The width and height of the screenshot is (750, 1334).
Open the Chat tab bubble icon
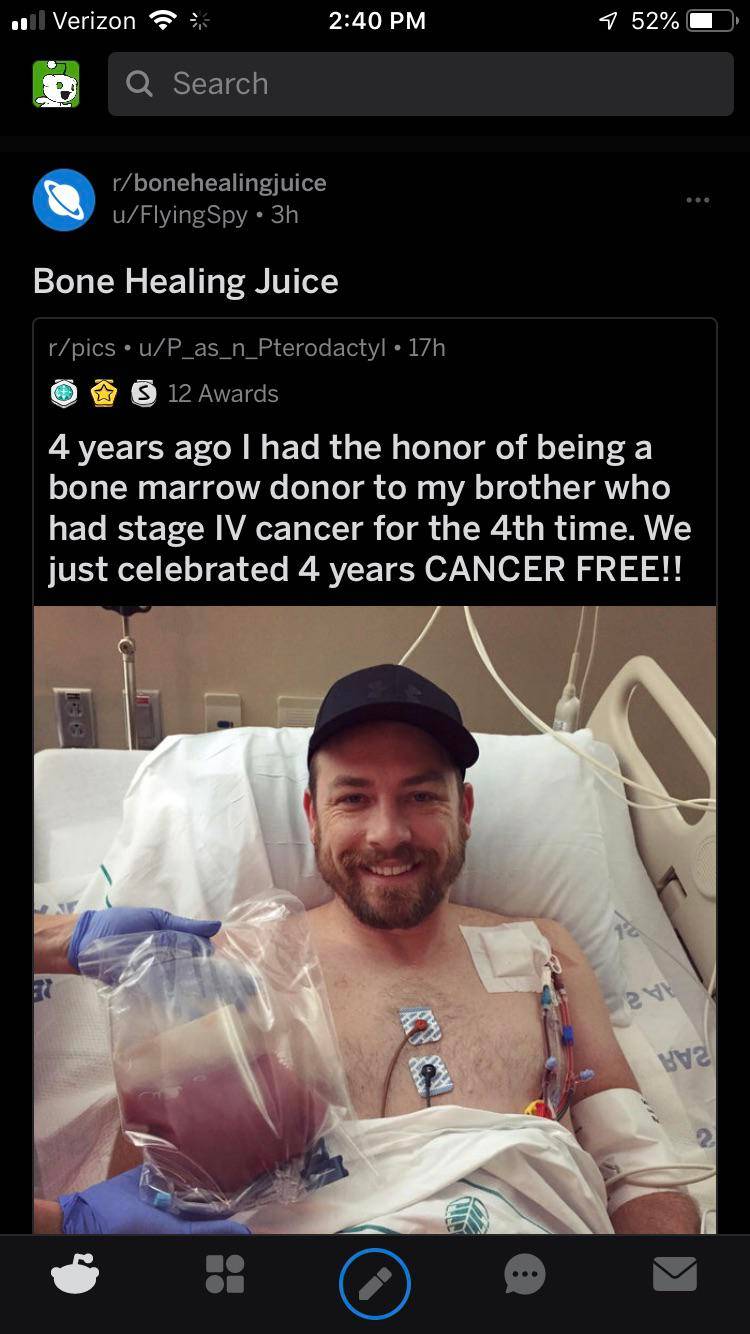tap(525, 1274)
